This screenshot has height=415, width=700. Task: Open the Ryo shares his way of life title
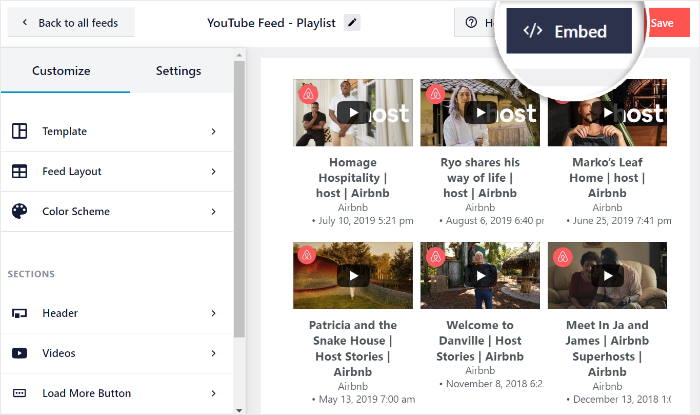click(x=480, y=178)
